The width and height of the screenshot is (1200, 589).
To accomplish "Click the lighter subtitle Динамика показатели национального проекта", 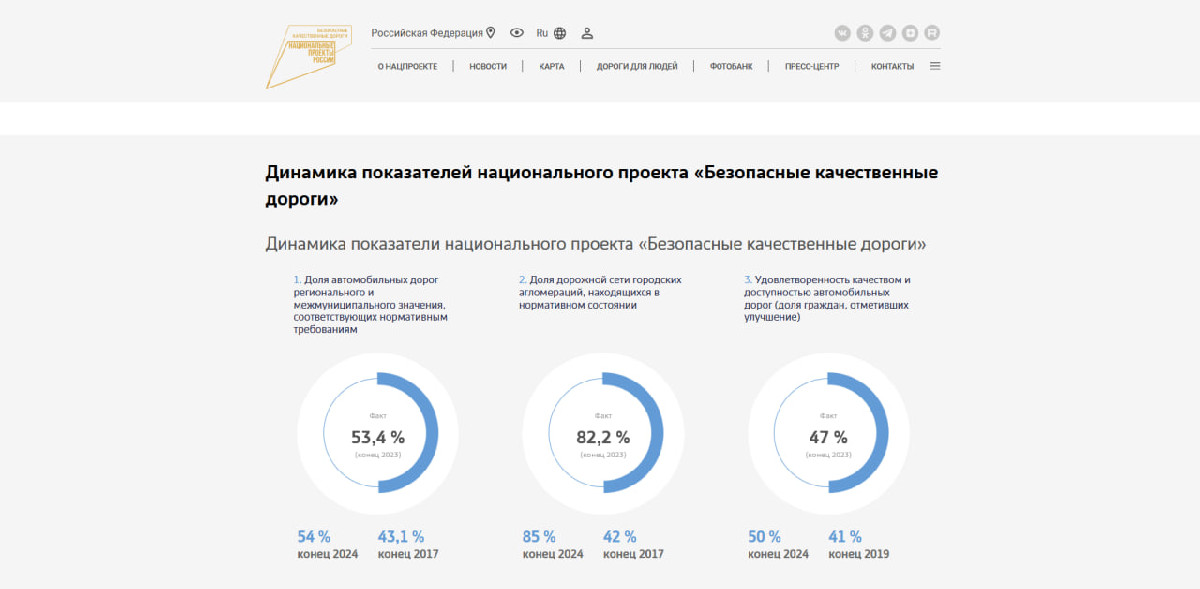I will tap(596, 244).
